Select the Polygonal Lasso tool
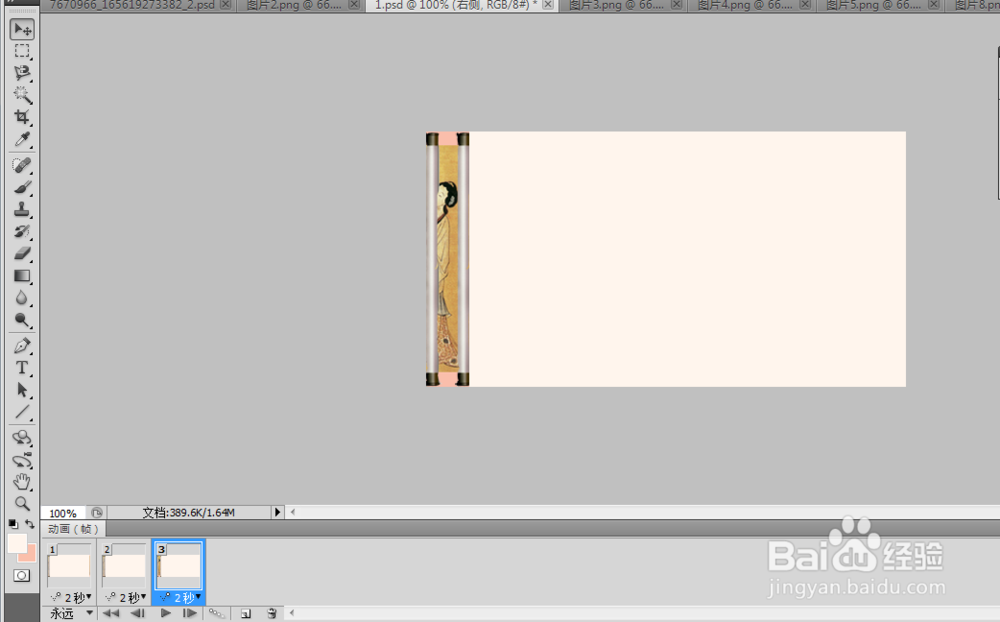Viewport: 1000px width, 622px height. pos(22,73)
